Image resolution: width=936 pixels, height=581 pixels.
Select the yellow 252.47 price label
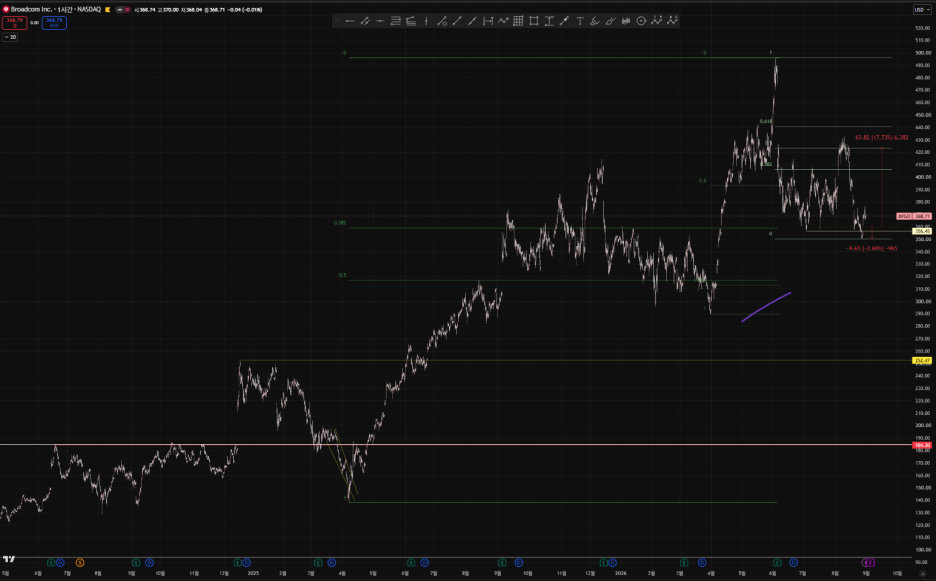[x=922, y=361]
